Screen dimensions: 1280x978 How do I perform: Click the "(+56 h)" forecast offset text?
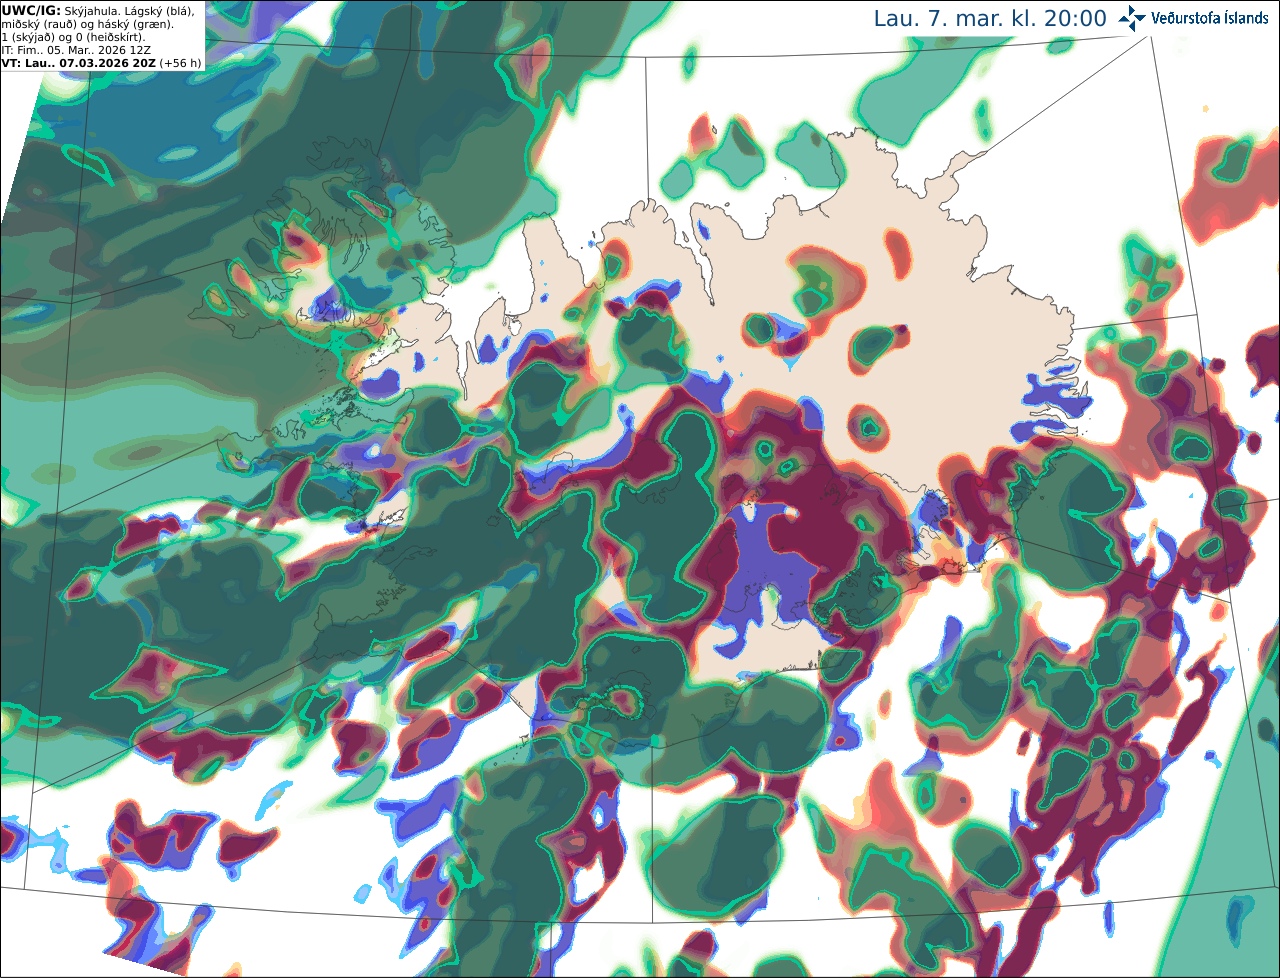pyautogui.click(x=181, y=62)
